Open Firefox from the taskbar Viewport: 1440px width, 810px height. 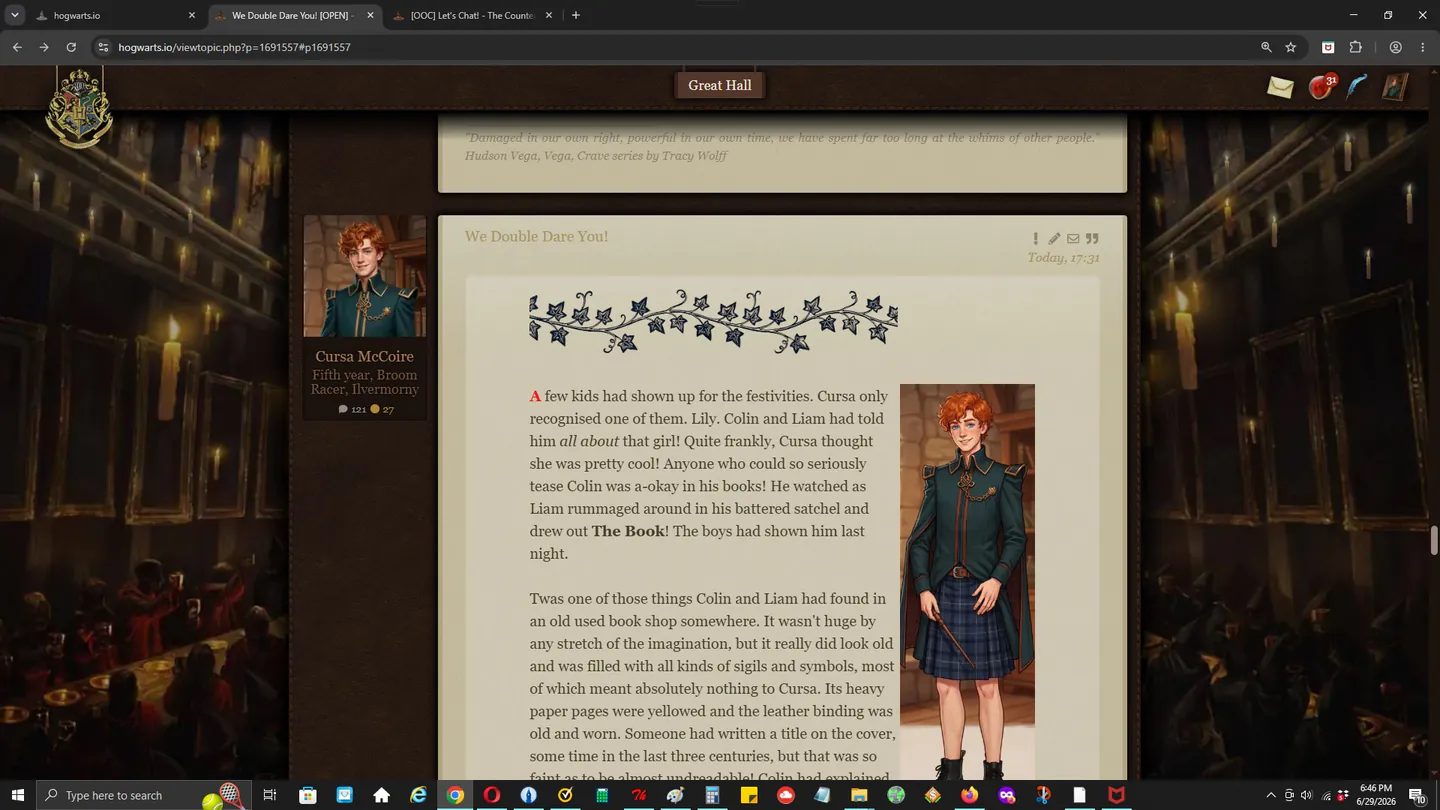coord(969,795)
